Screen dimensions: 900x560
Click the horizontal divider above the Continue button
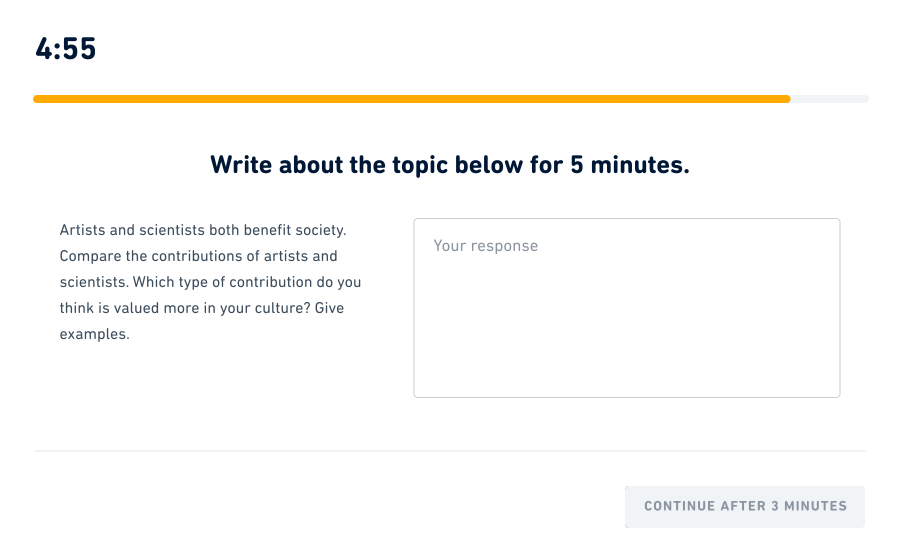(x=450, y=451)
